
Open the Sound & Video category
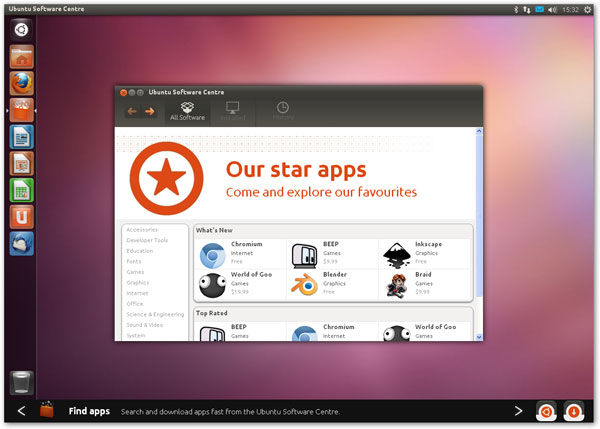[x=145, y=325]
